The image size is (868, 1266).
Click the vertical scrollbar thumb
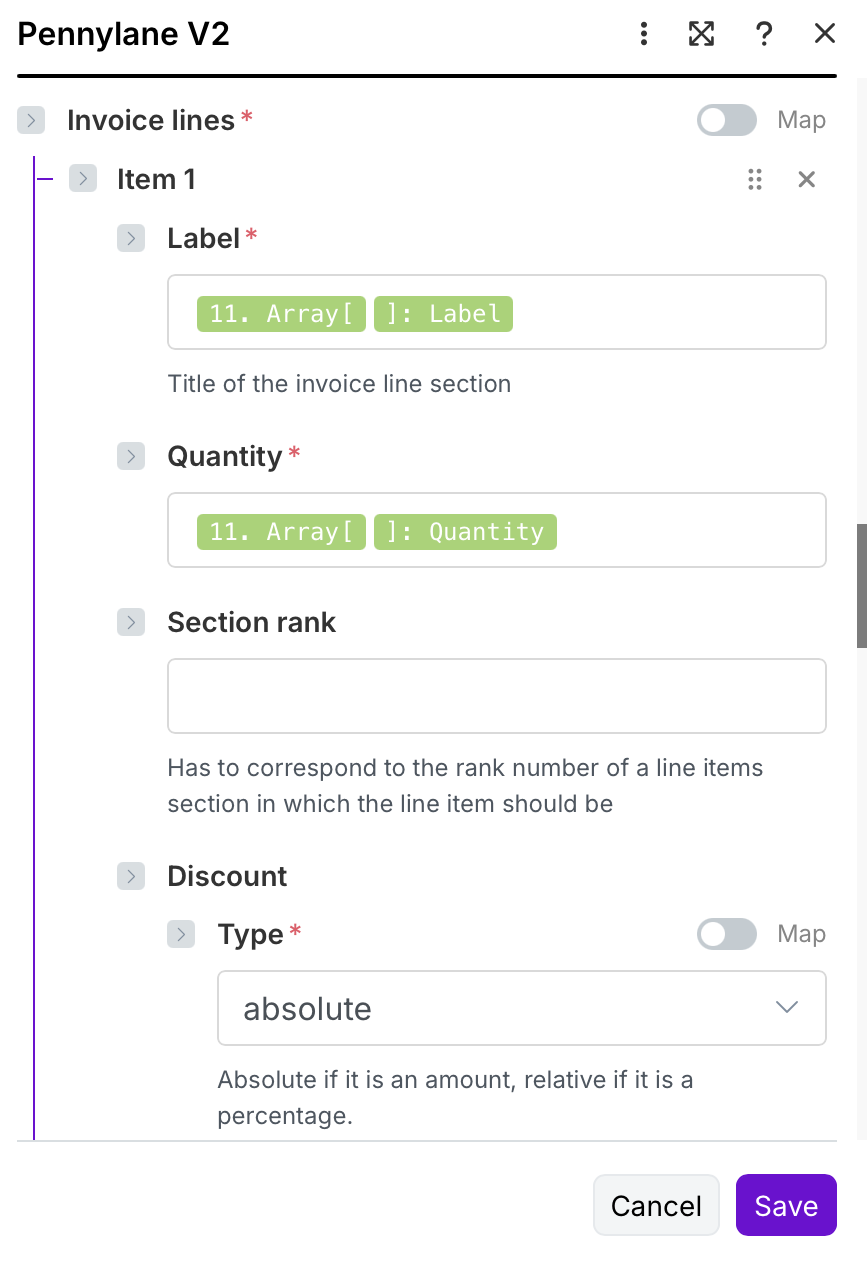coord(861,586)
